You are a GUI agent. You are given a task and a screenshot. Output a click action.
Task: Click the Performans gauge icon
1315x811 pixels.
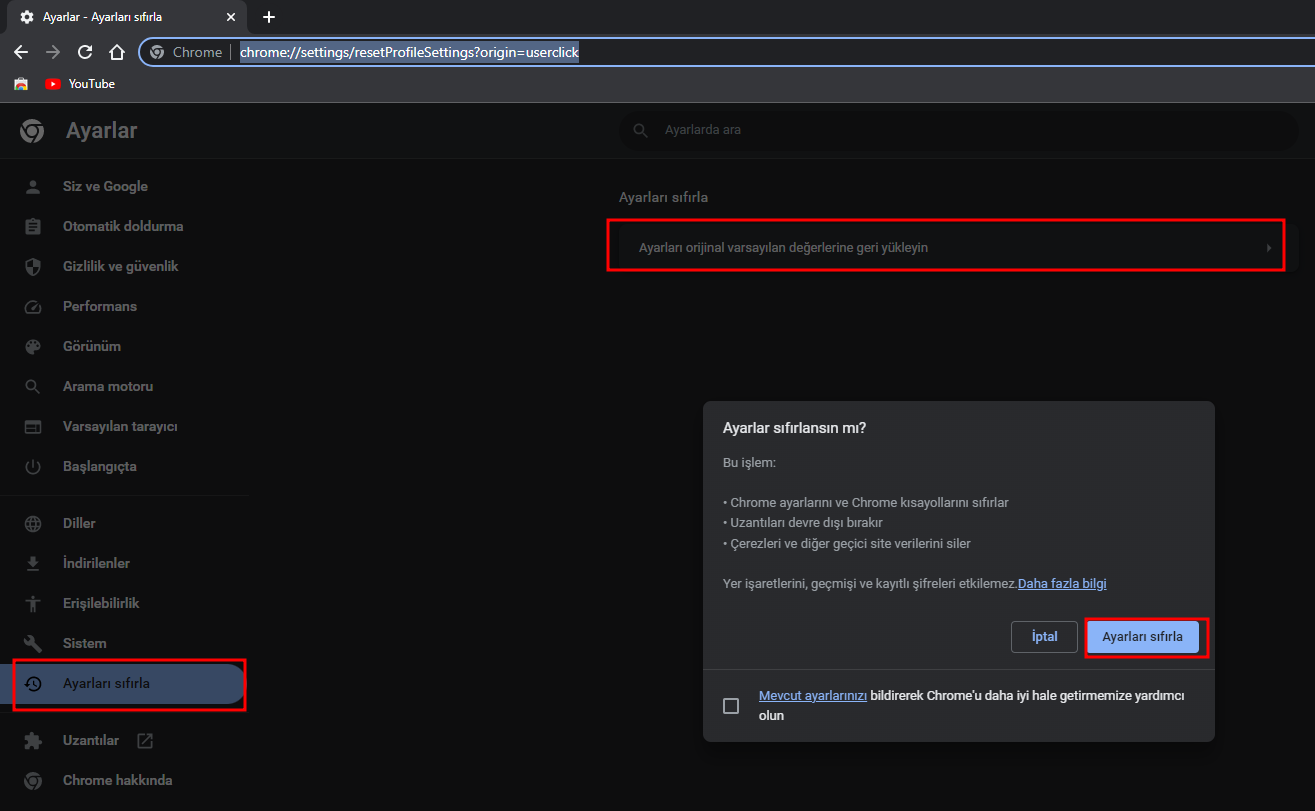pos(33,306)
